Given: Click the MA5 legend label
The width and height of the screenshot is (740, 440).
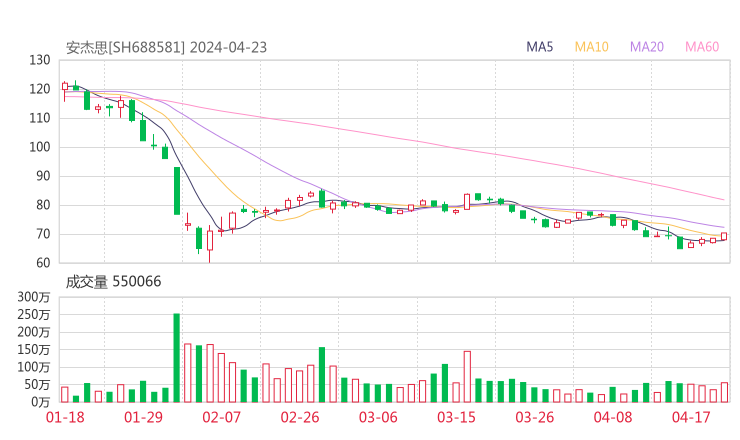Looking at the screenshot, I should tap(539, 47).
